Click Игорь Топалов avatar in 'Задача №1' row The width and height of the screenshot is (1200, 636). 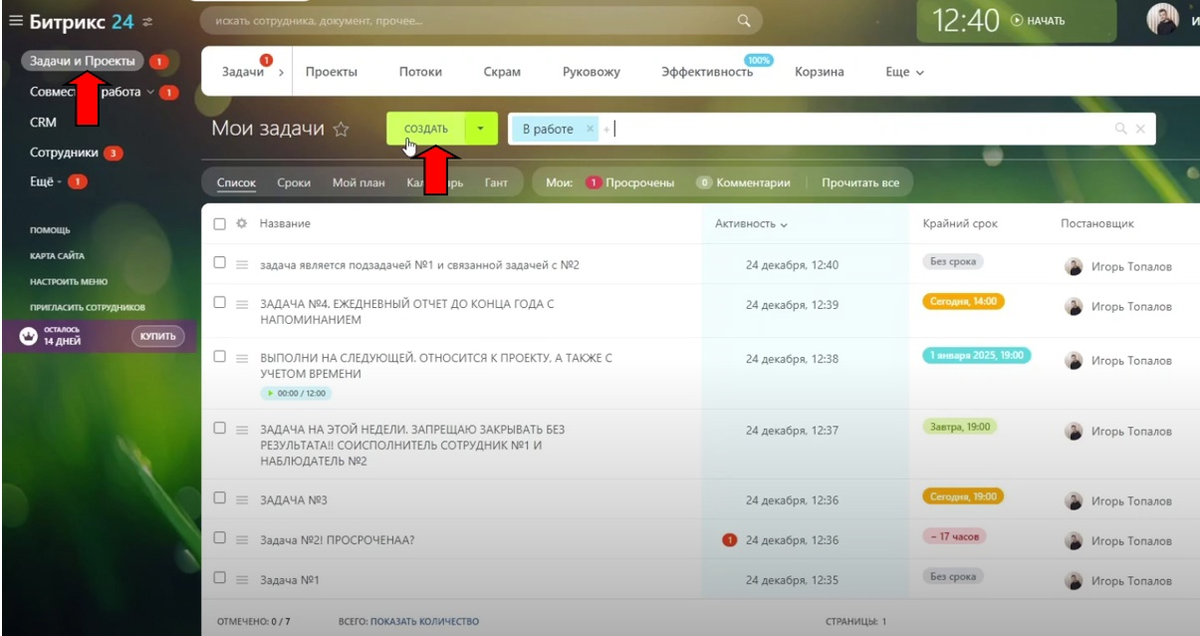pos(1074,581)
